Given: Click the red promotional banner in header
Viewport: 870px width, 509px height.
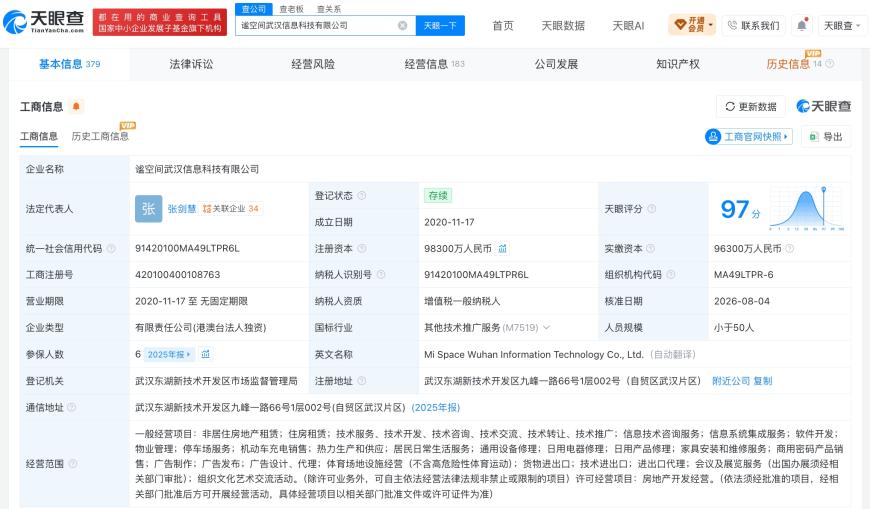Looking at the screenshot, I should click(x=160, y=22).
